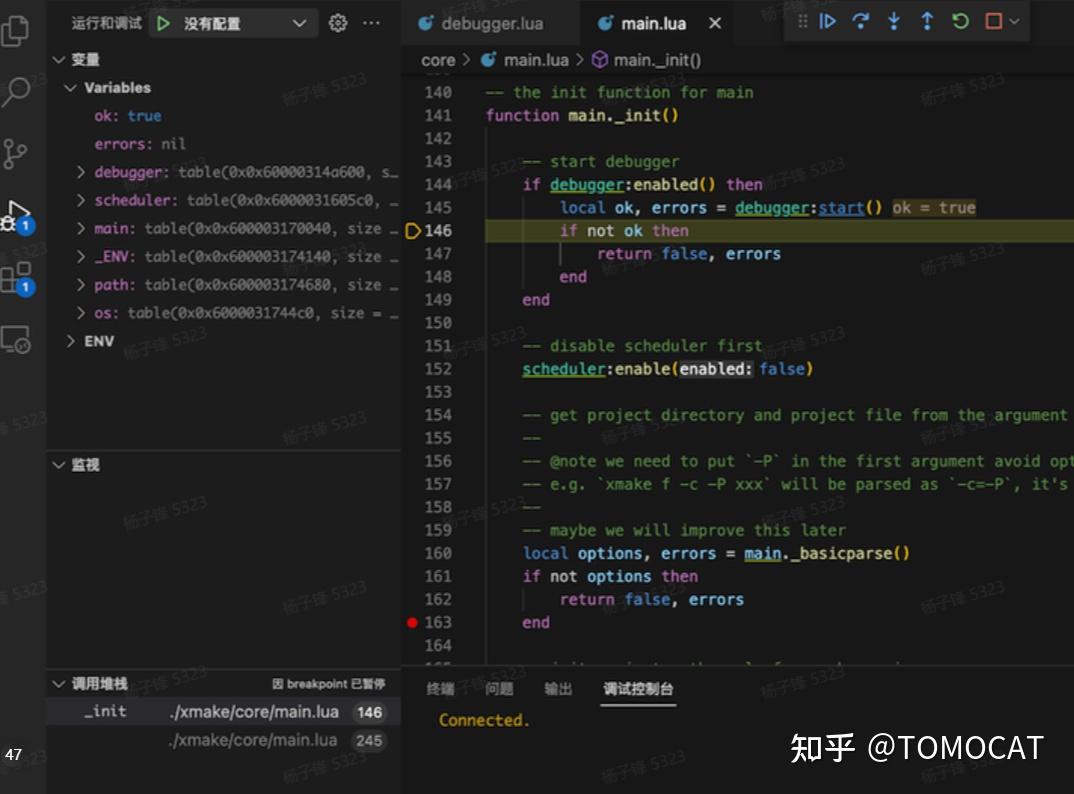Click the Connected. console message
This screenshot has width=1074, height=794.
tap(484, 720)
